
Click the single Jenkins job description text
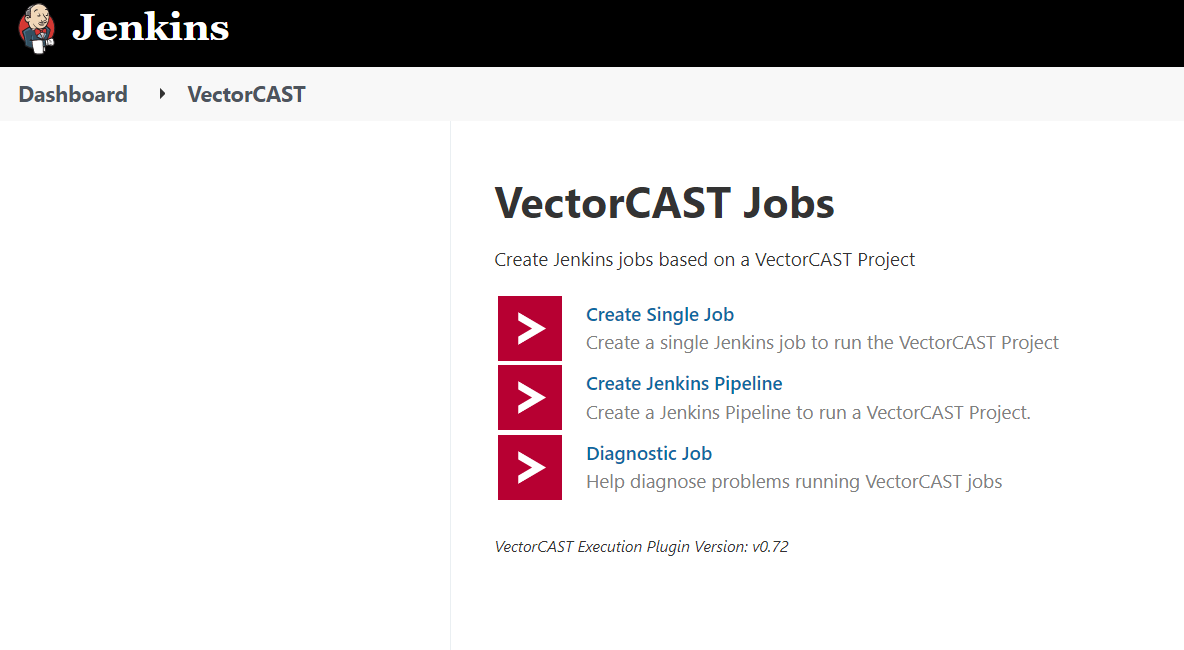pos(822,343)
